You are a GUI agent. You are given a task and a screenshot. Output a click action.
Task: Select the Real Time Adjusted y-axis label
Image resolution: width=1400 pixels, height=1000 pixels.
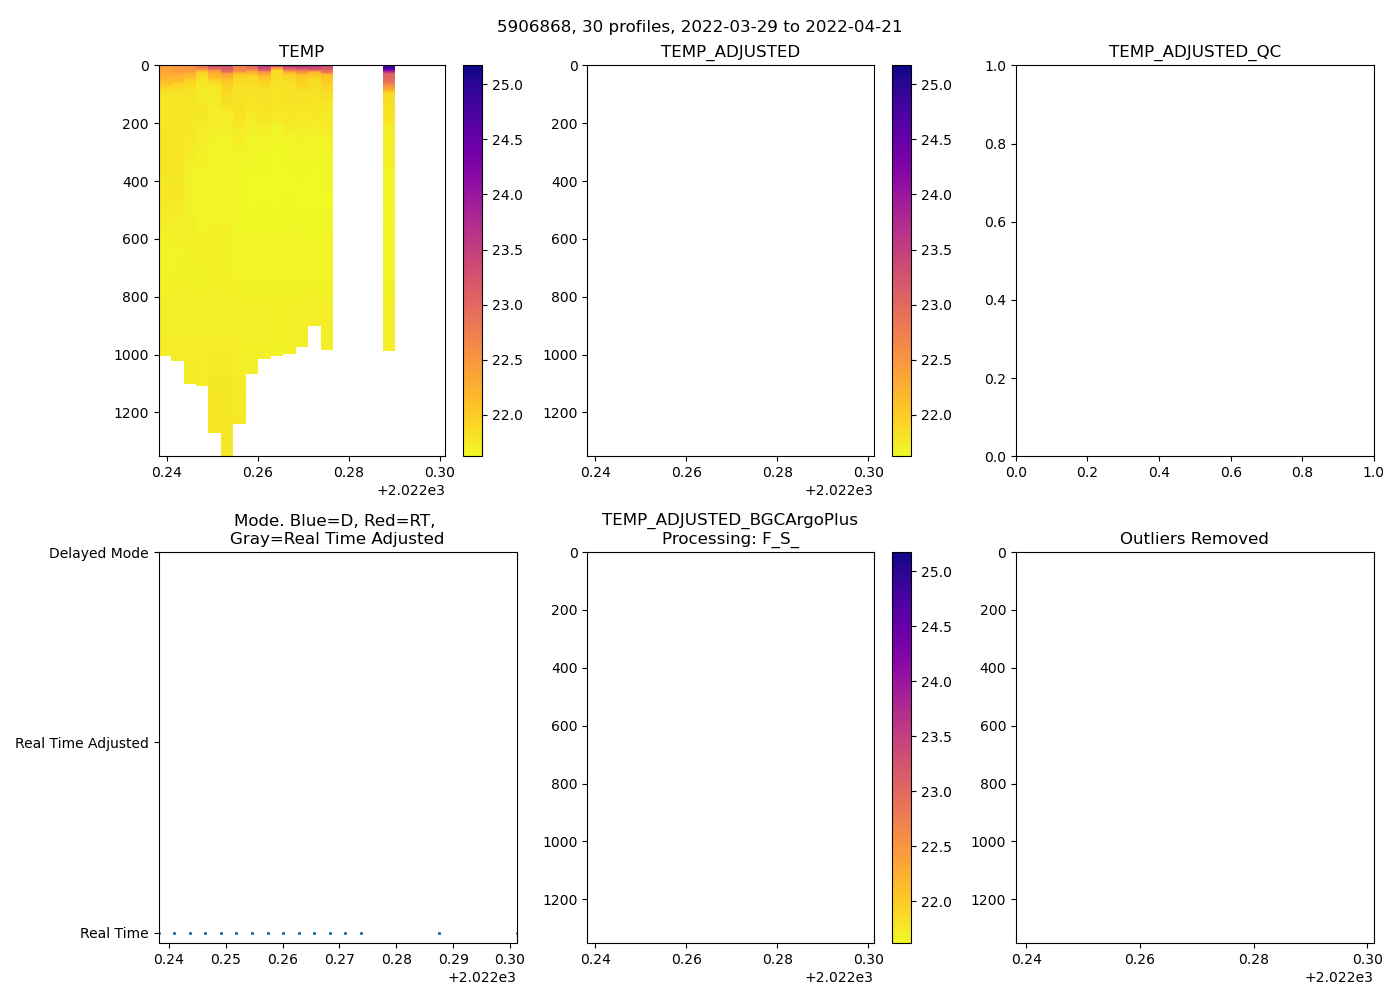[81, 743]
